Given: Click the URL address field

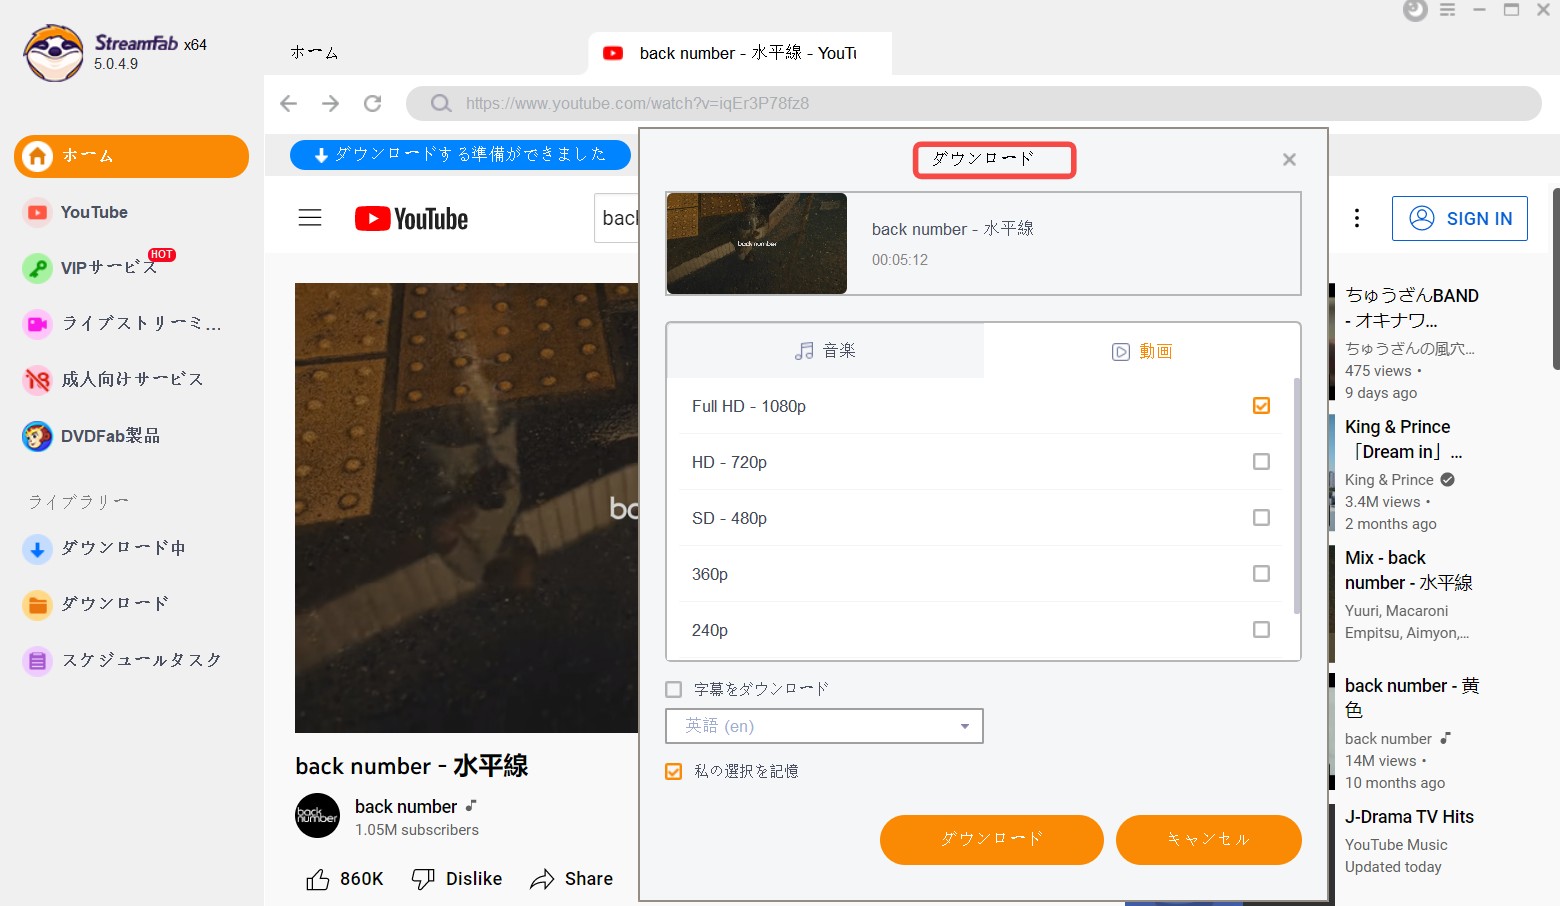Looking at the screenshot, I should point(973,103).
